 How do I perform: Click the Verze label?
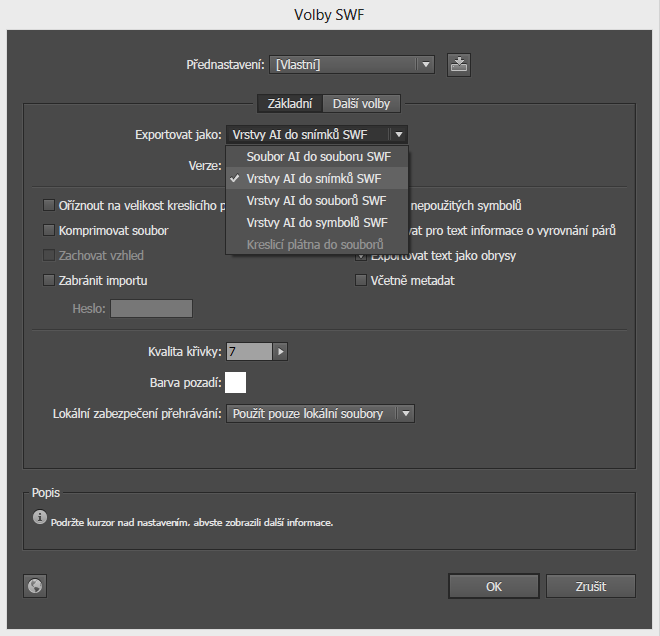[x=205, y=166]
